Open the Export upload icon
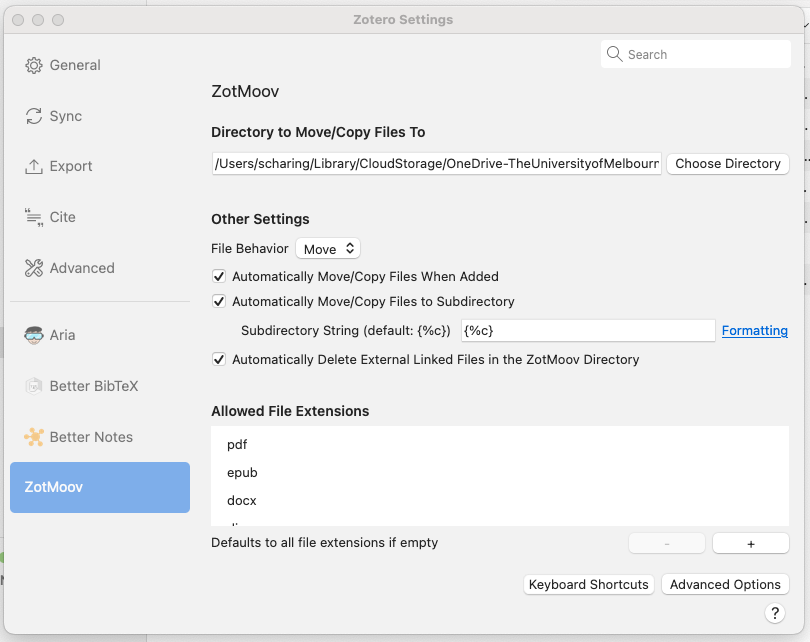The width and height of the screenshot is (810, 642). (x=34, y=167)
